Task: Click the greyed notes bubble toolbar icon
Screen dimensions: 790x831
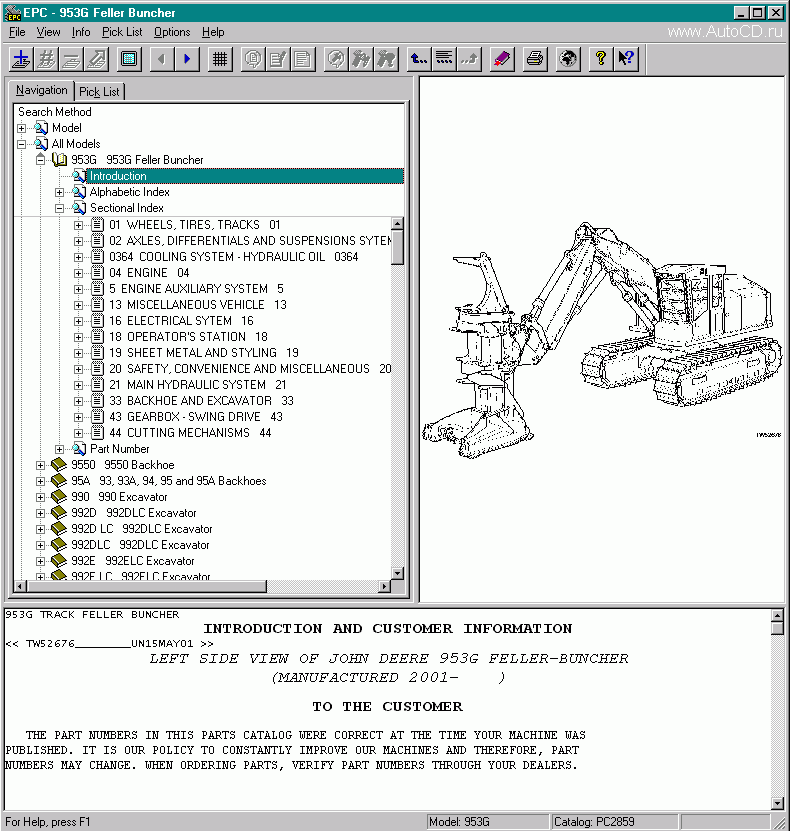Action: click(253, 59)
